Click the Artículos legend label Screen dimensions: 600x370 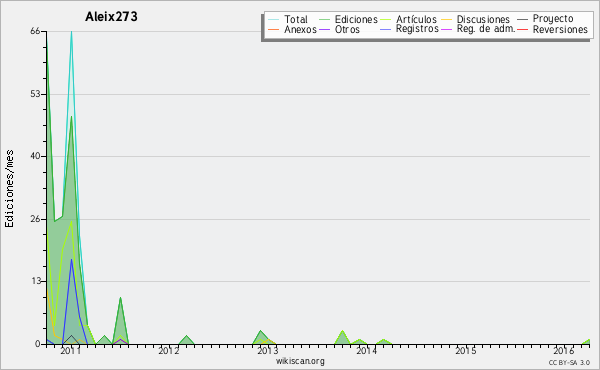(416, 19)
